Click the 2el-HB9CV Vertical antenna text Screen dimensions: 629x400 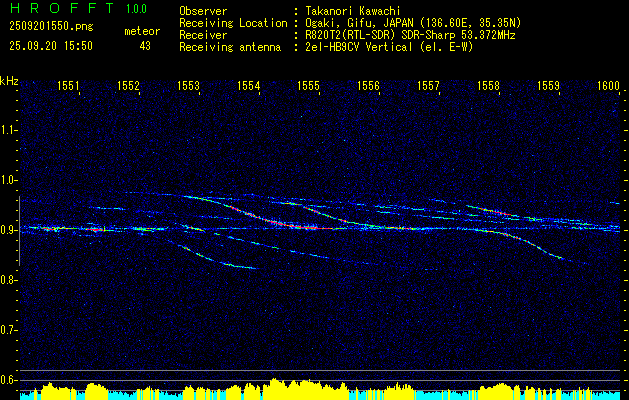(389, 47)
